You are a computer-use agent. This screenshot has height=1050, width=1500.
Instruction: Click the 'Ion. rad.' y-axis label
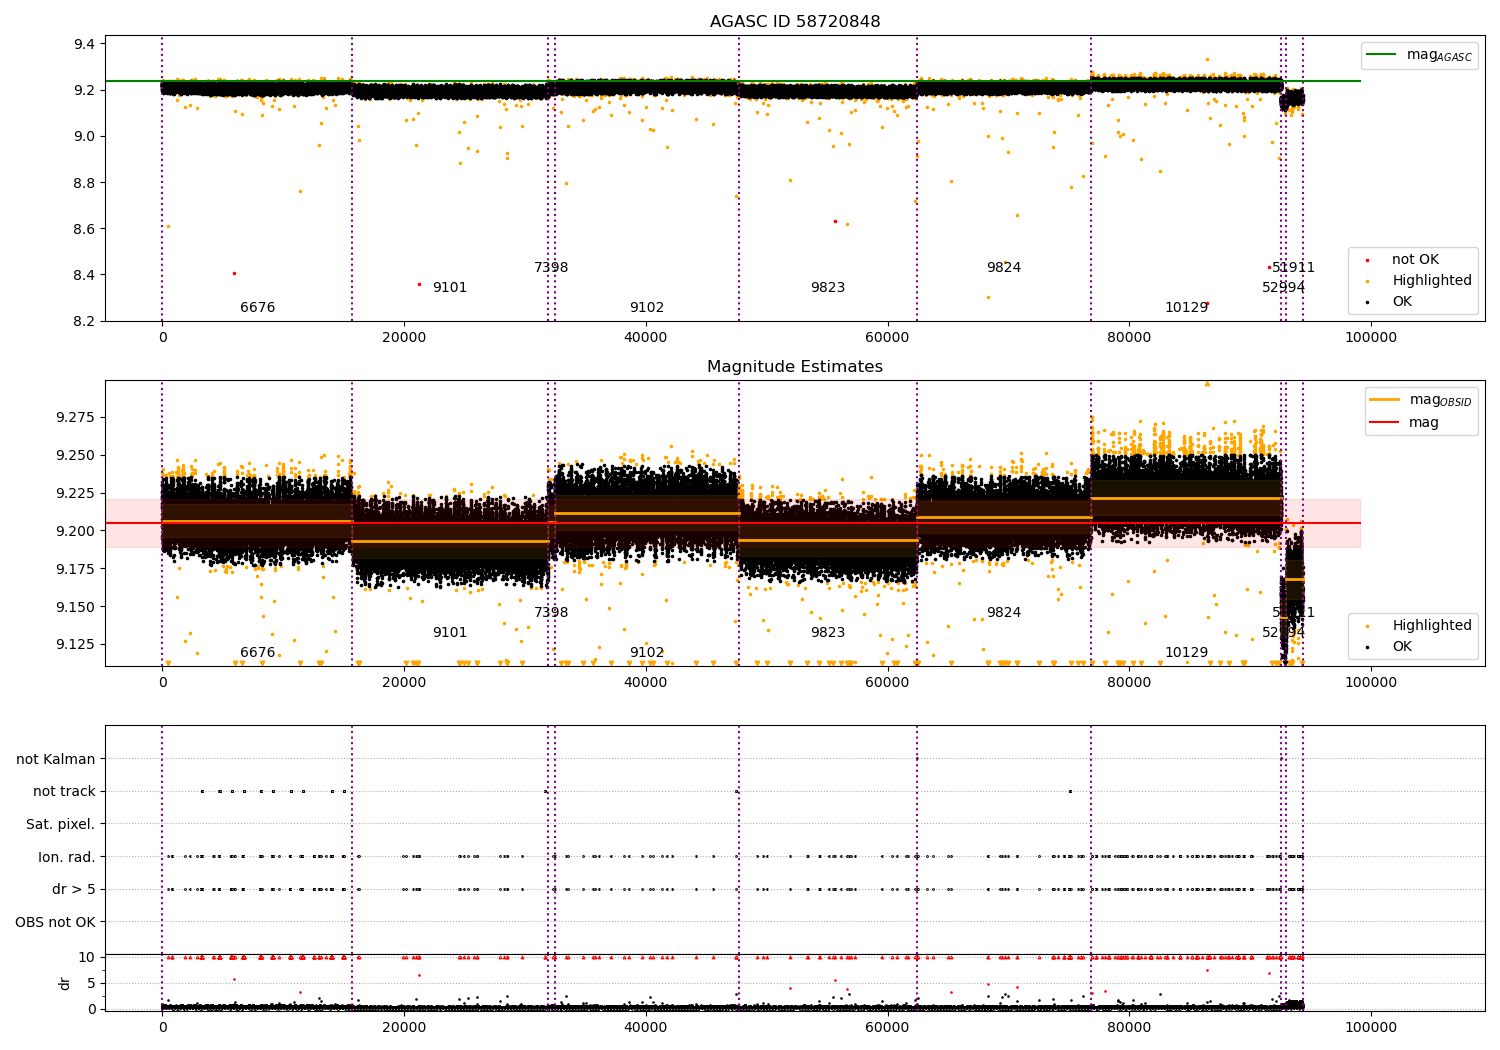(x=67, y=858)
